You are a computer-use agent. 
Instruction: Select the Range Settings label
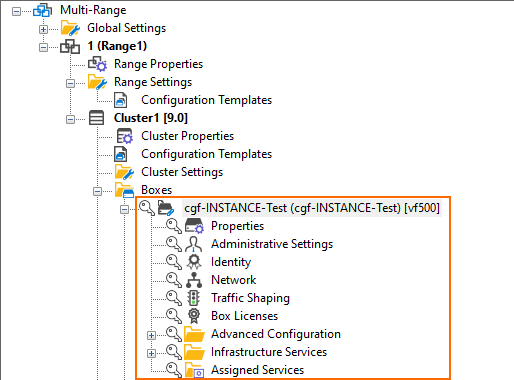click(x=153, y=82)
